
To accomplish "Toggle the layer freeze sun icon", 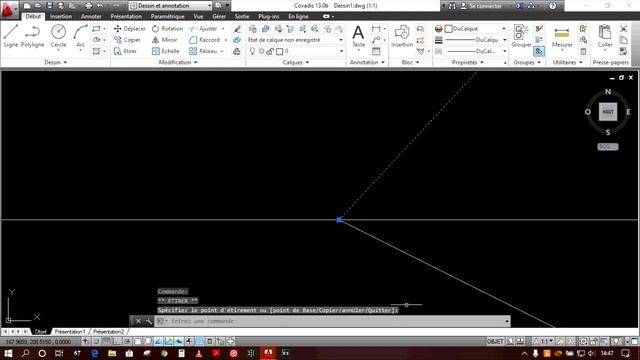I will point(261,51).
